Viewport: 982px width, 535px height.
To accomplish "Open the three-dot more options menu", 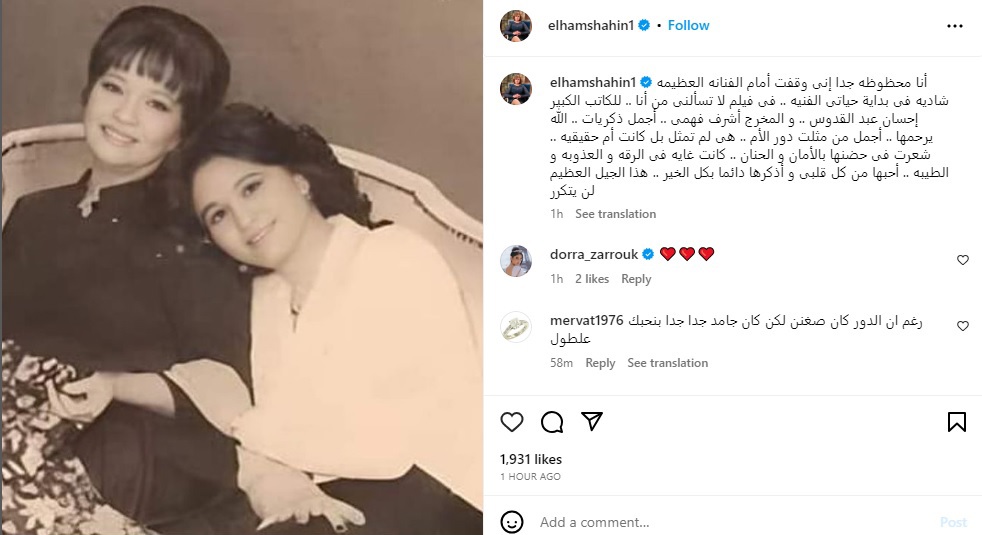I will point(954,26).
